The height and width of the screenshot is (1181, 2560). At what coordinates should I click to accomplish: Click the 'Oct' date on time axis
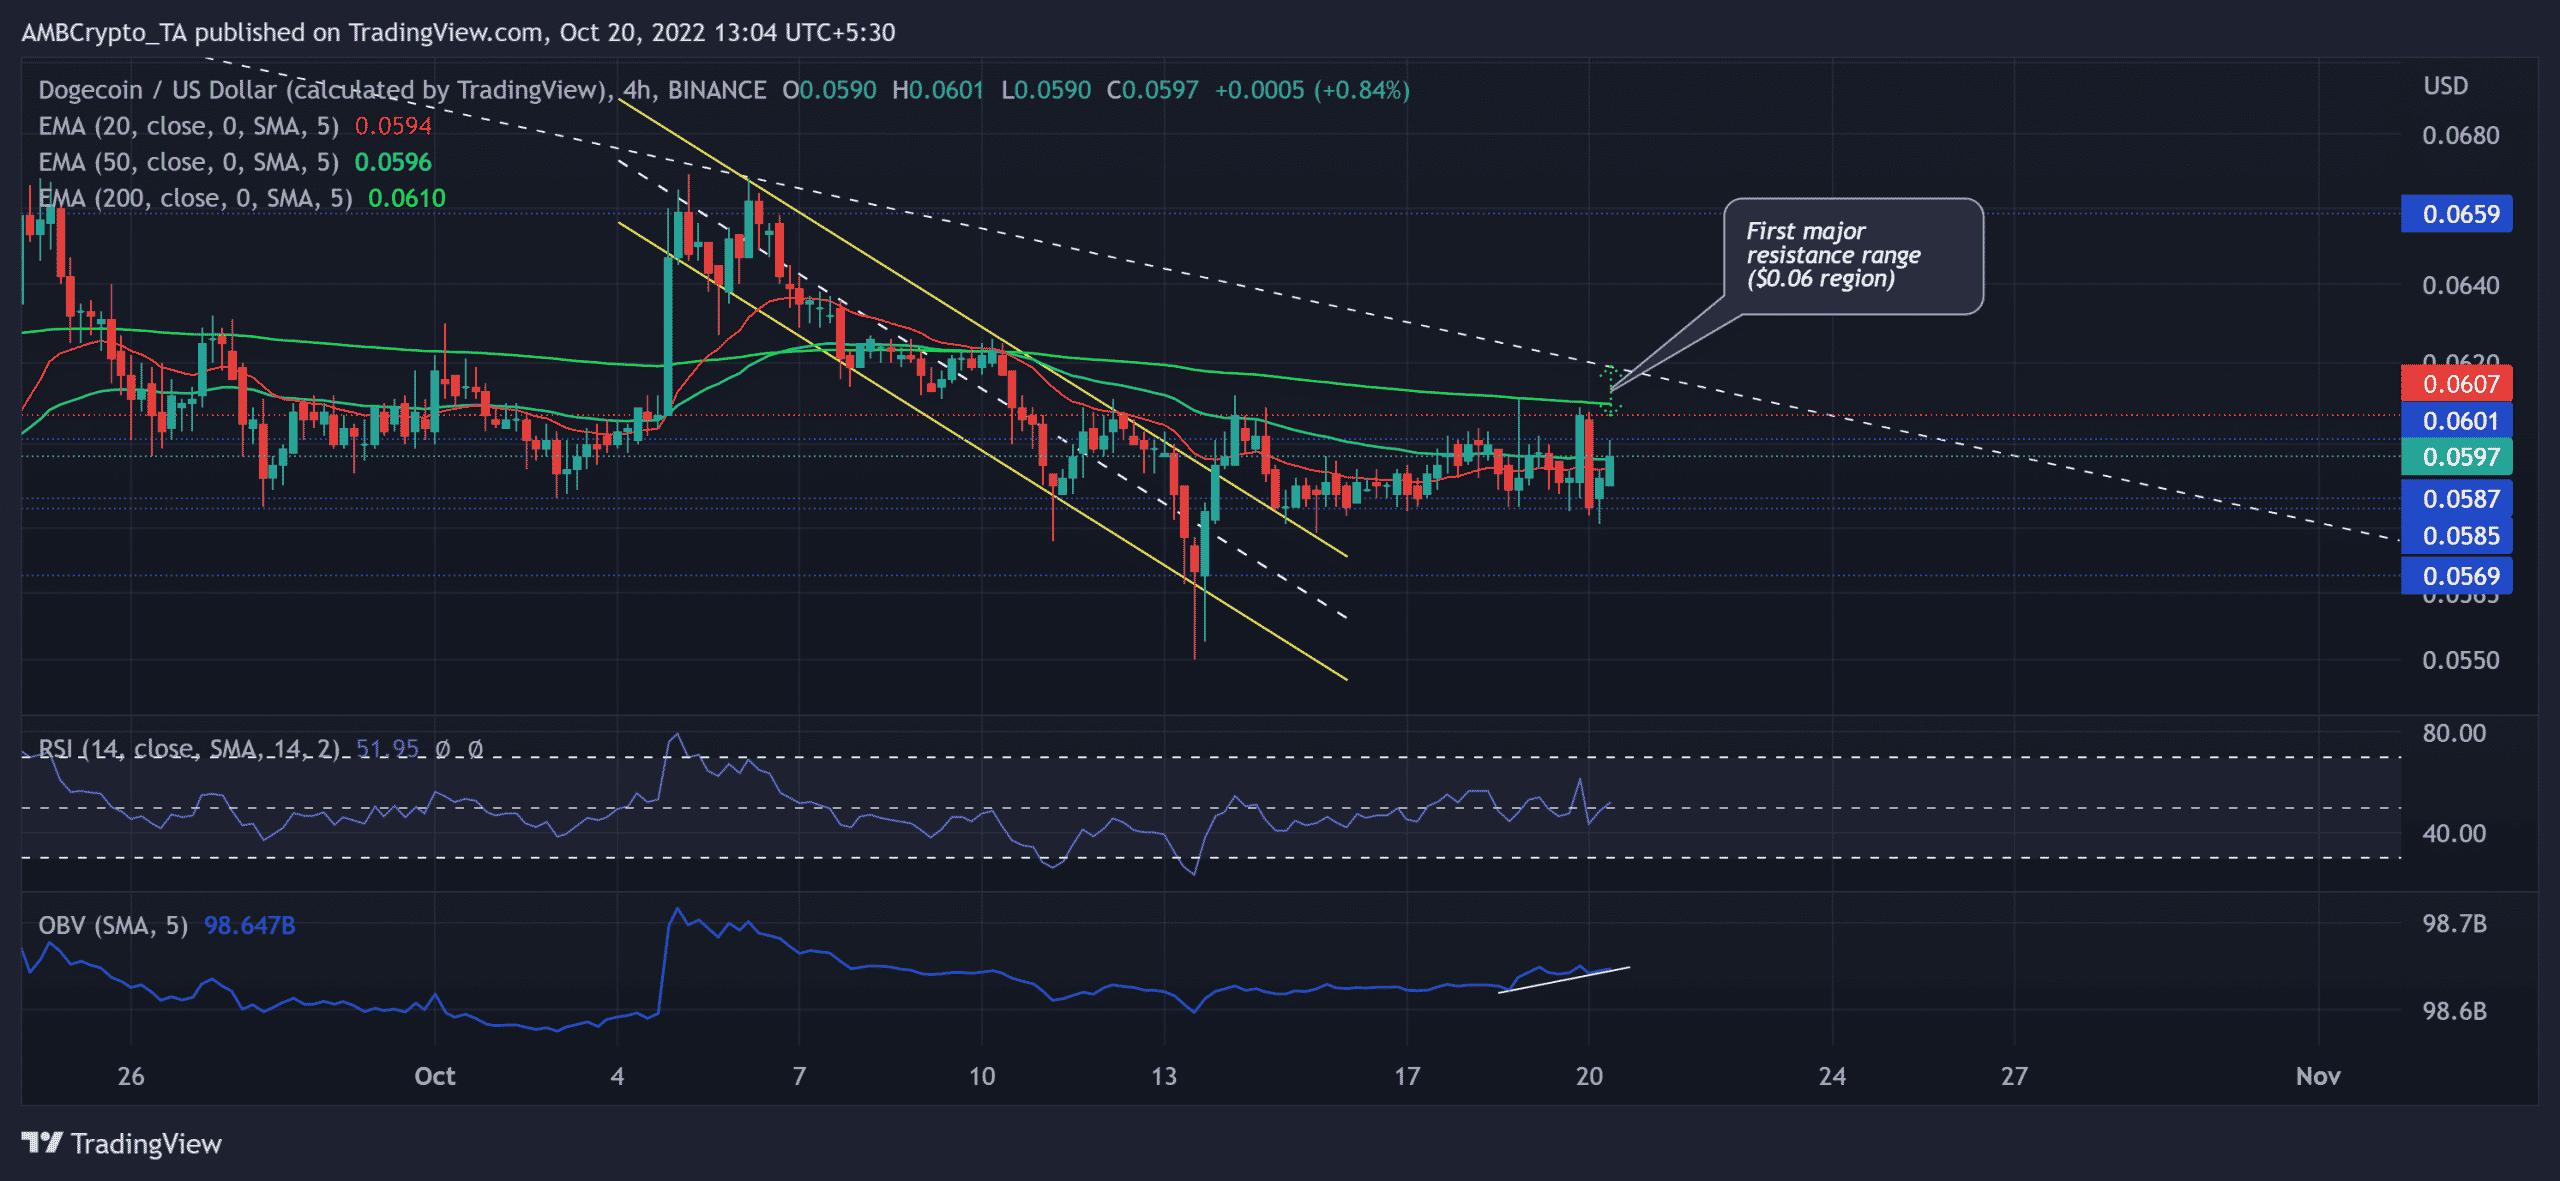coord(435,1076)
